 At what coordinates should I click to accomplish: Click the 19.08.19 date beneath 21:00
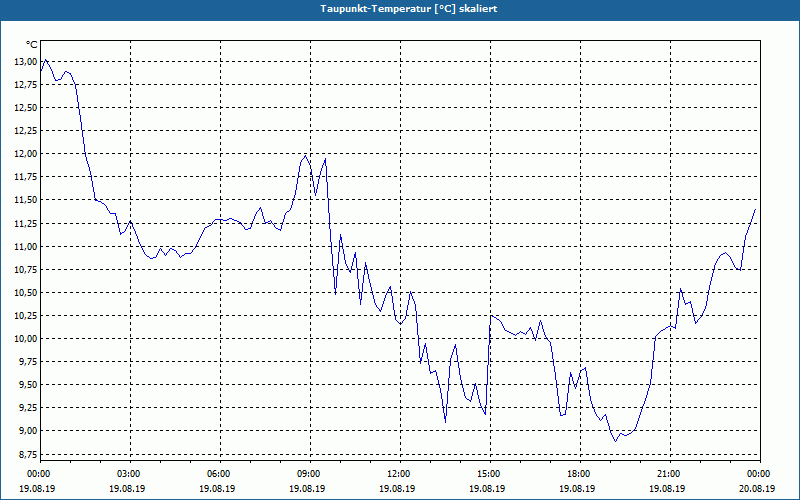click(x=667, y=488)
